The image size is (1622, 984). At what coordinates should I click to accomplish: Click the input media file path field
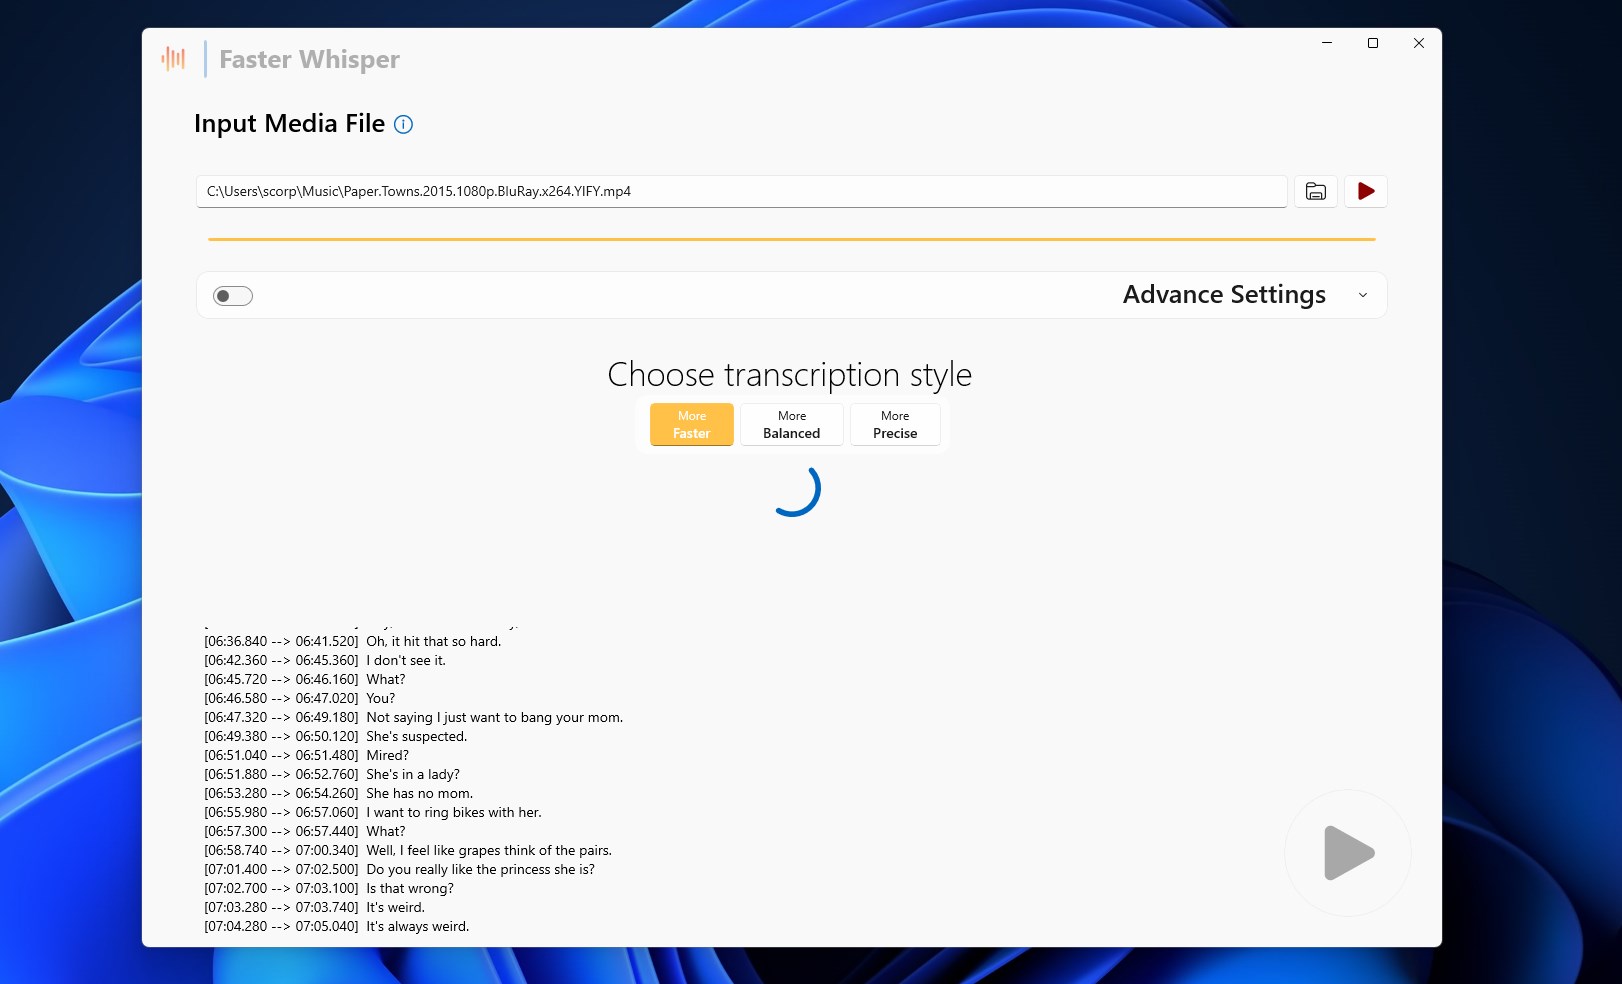click(x=741, y=191)
